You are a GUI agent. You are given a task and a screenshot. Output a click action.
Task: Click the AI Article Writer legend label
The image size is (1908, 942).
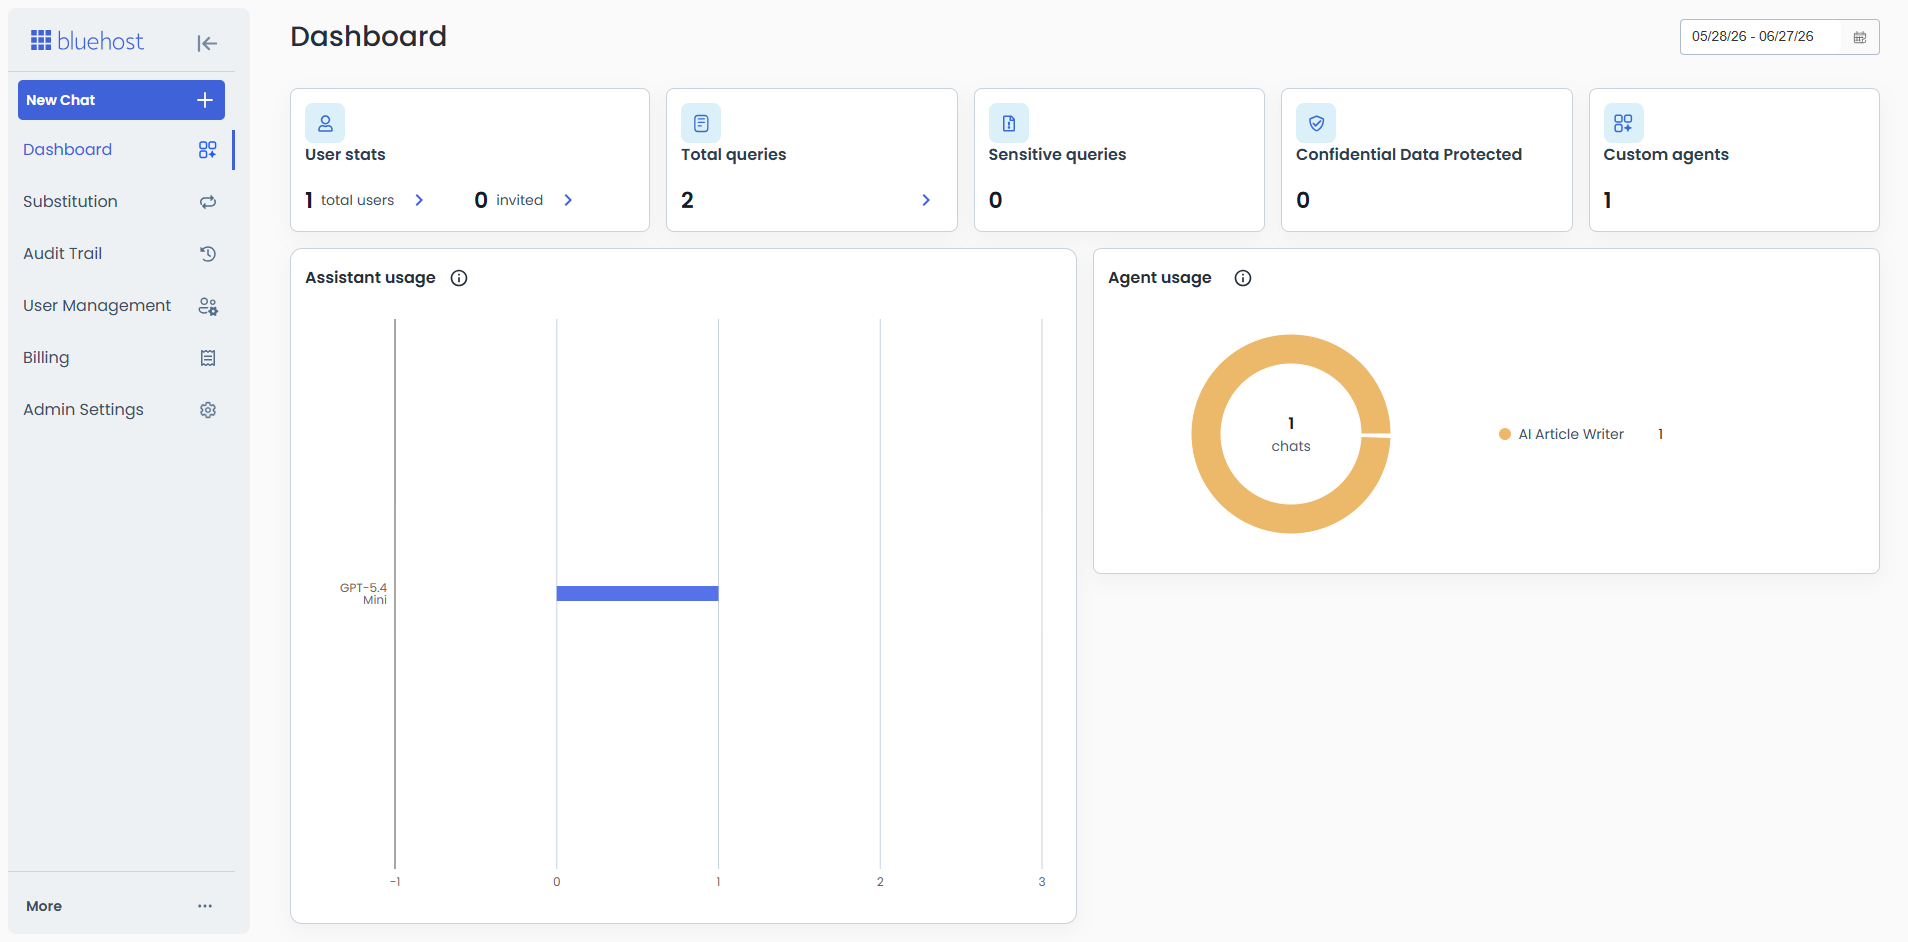point(1571,434)
